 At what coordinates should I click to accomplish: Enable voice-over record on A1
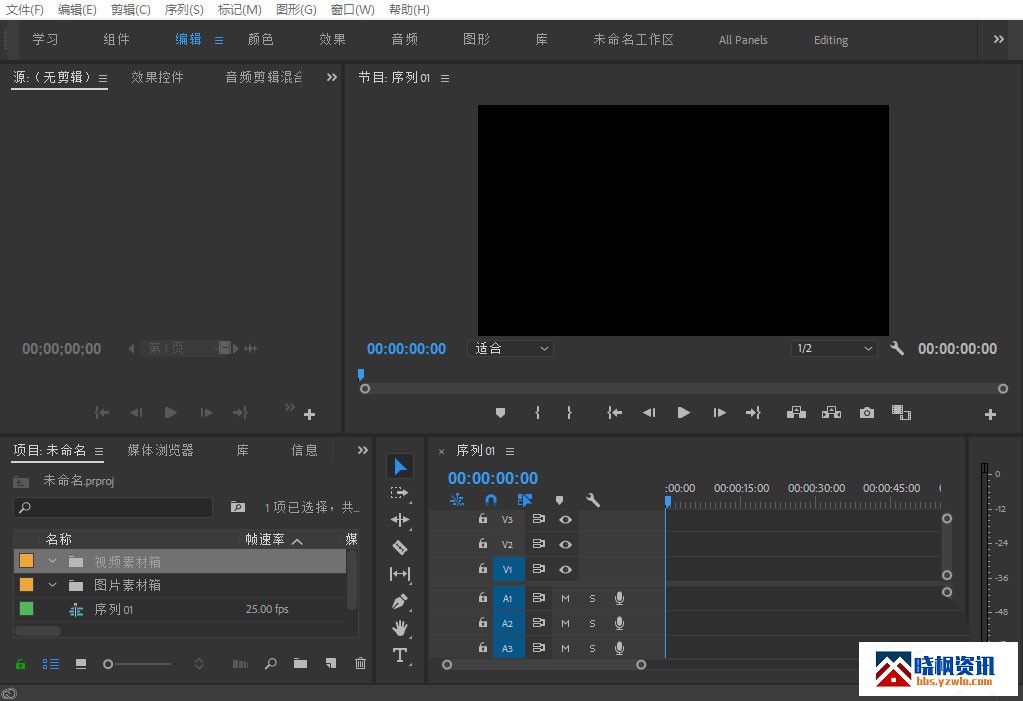click(619, 599)
